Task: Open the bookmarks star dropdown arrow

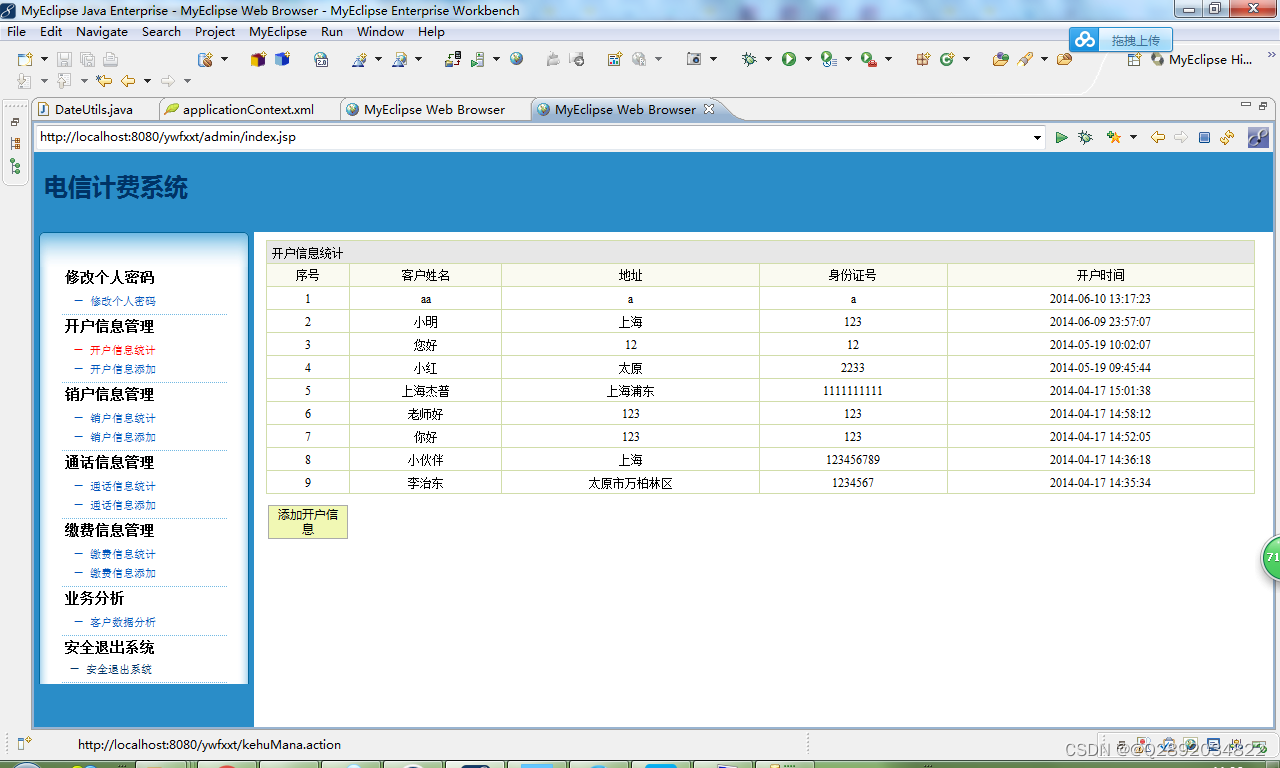Action: 1133,137
